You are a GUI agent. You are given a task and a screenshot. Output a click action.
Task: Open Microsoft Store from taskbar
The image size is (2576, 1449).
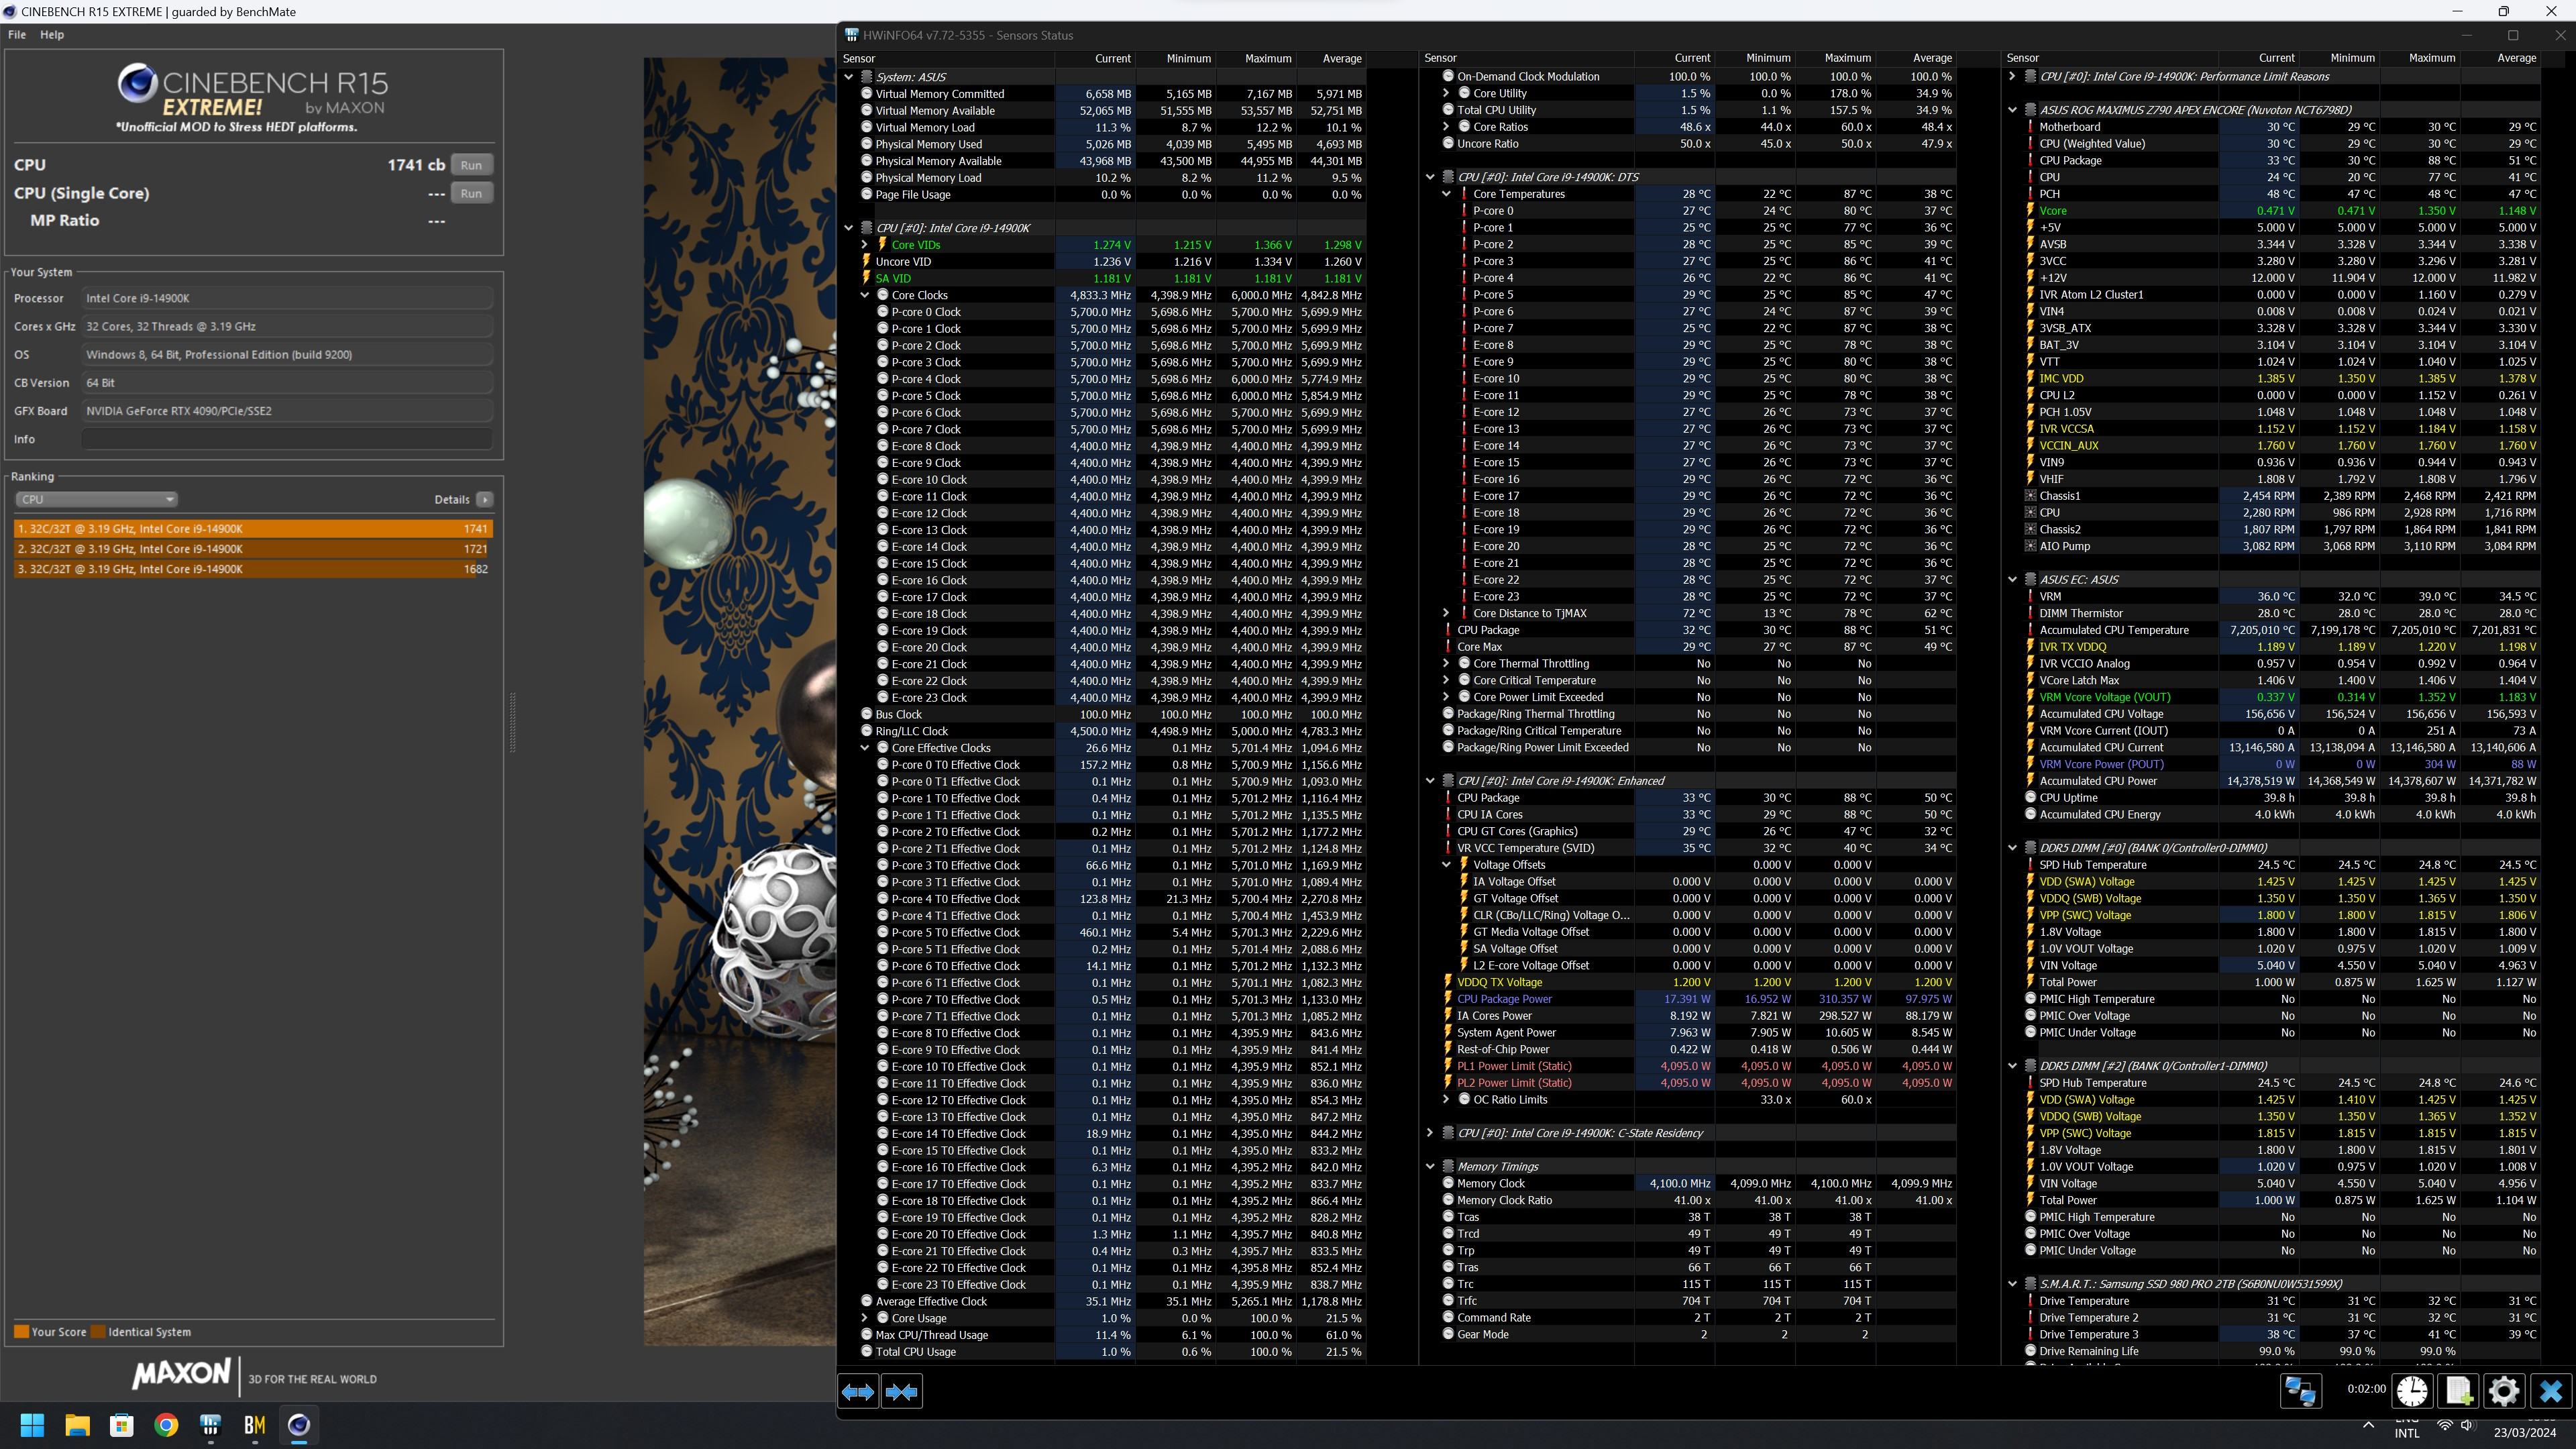121,1425
